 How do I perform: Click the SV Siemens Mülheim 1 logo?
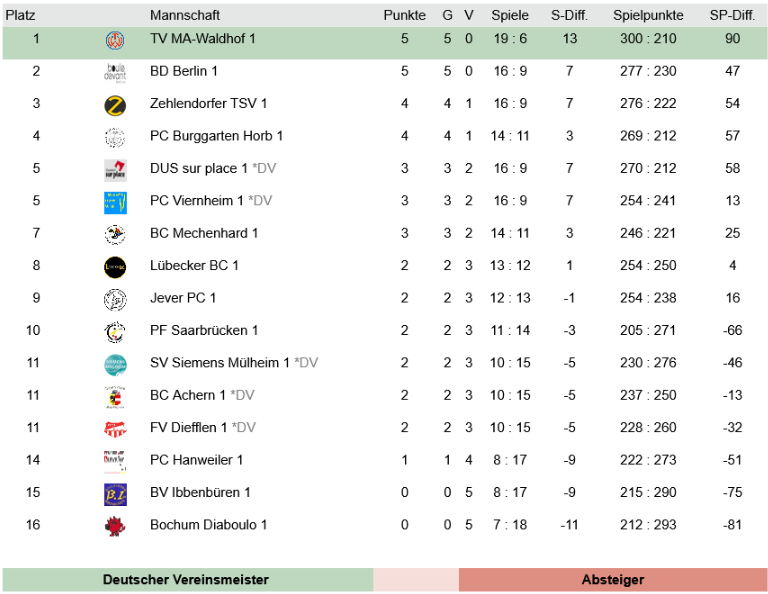tap(115, 363)
